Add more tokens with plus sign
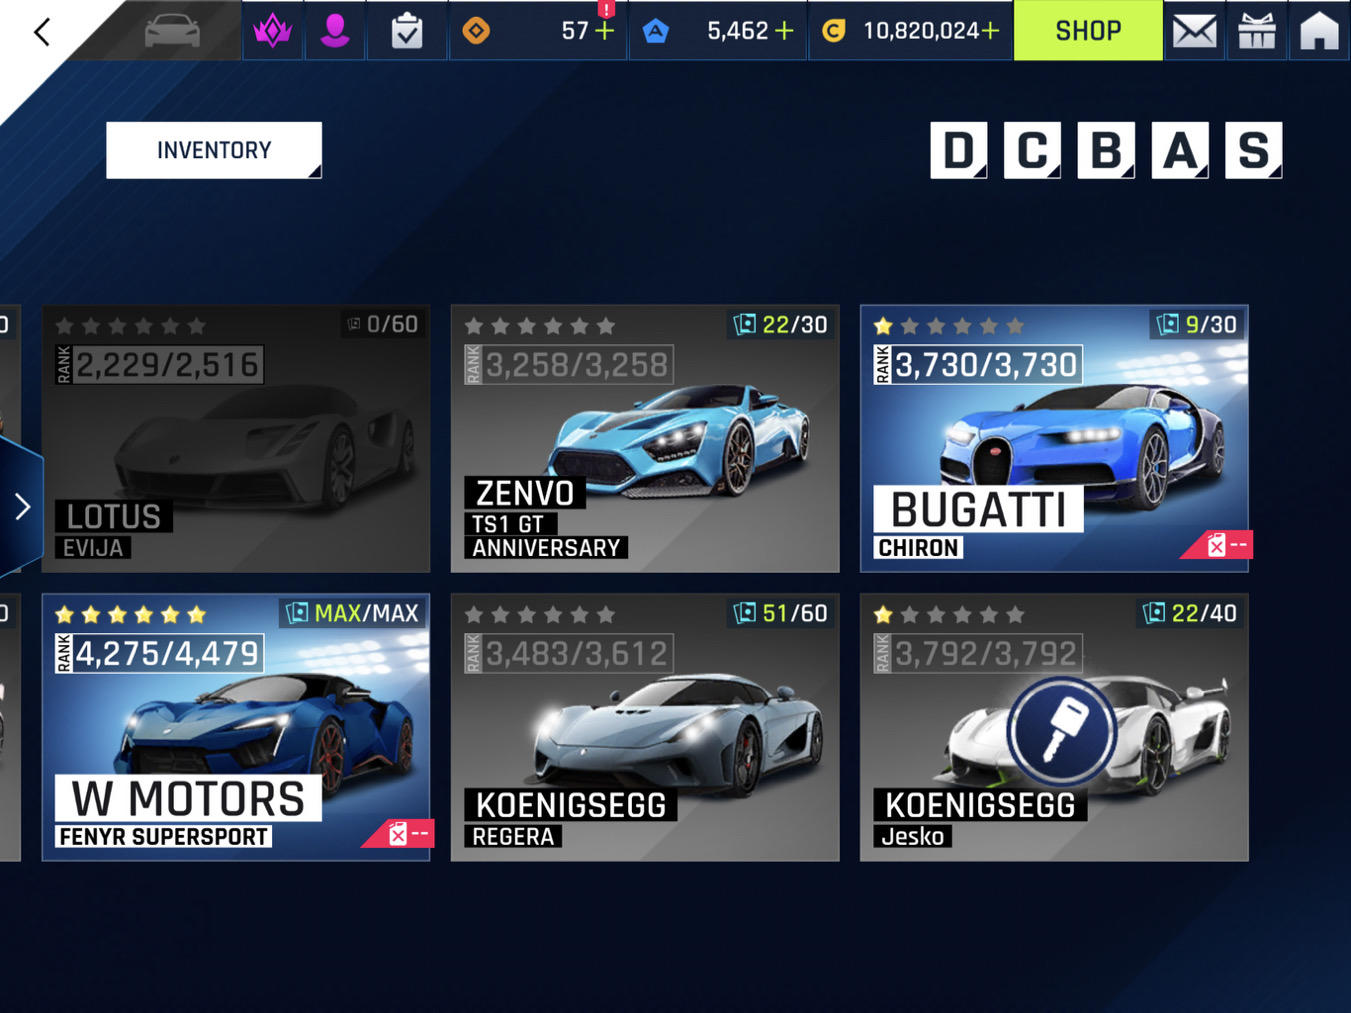This screenshot has height=1013, width=1351. click(784, 31)
